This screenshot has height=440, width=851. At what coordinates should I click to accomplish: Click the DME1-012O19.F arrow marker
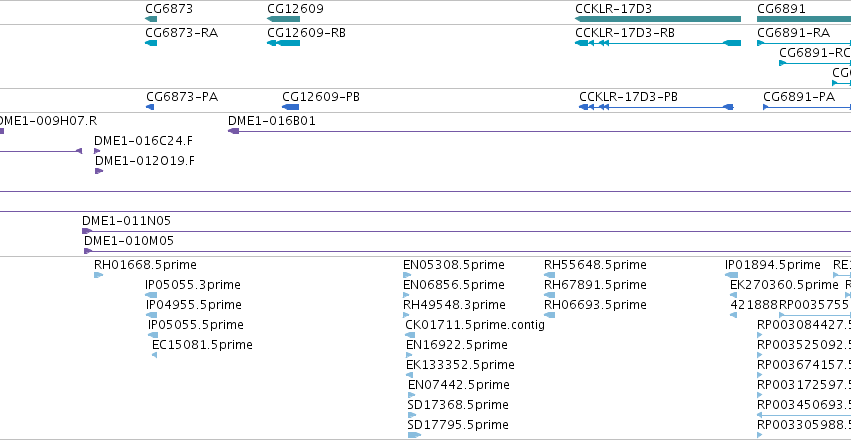point(99,171)
